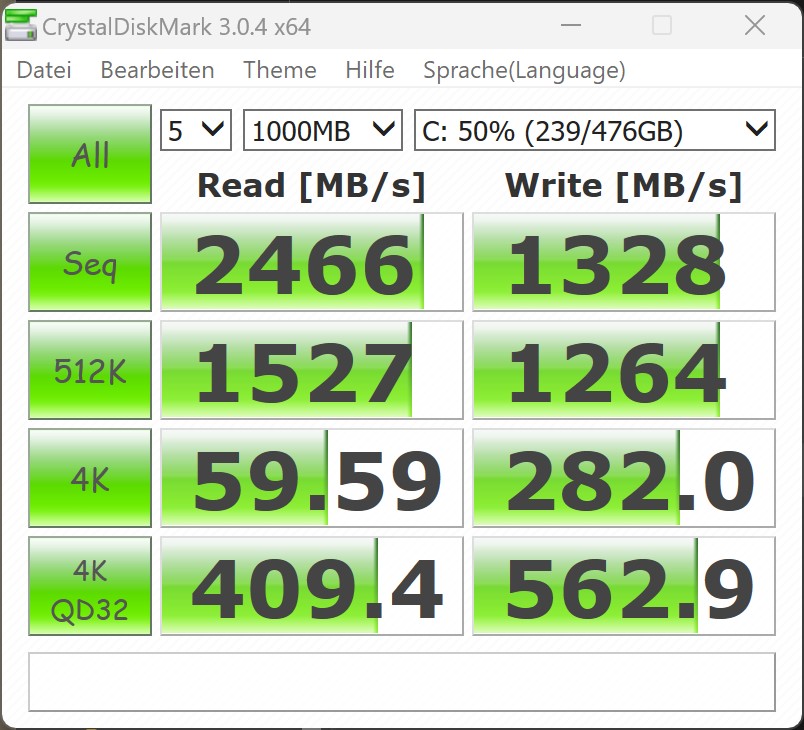Click the CrystalDiskMark app icon in title bar
Screen dimensions: 804x730
point(21,25)
